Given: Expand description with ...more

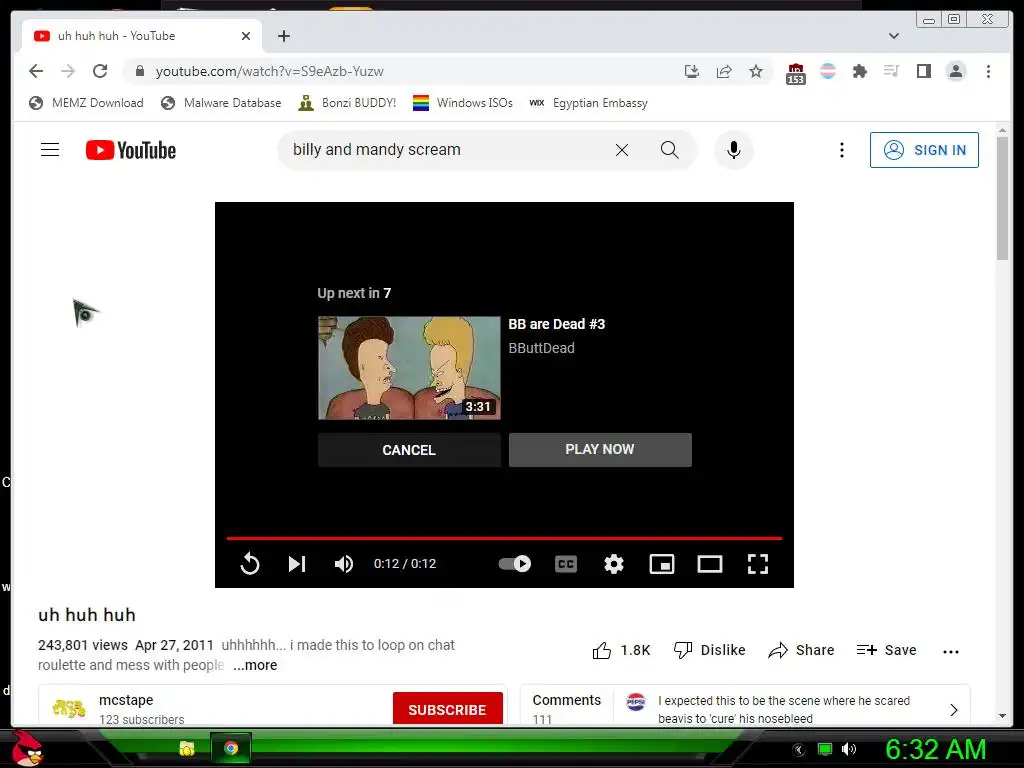Looking at the screenshot, I should 255,665.
